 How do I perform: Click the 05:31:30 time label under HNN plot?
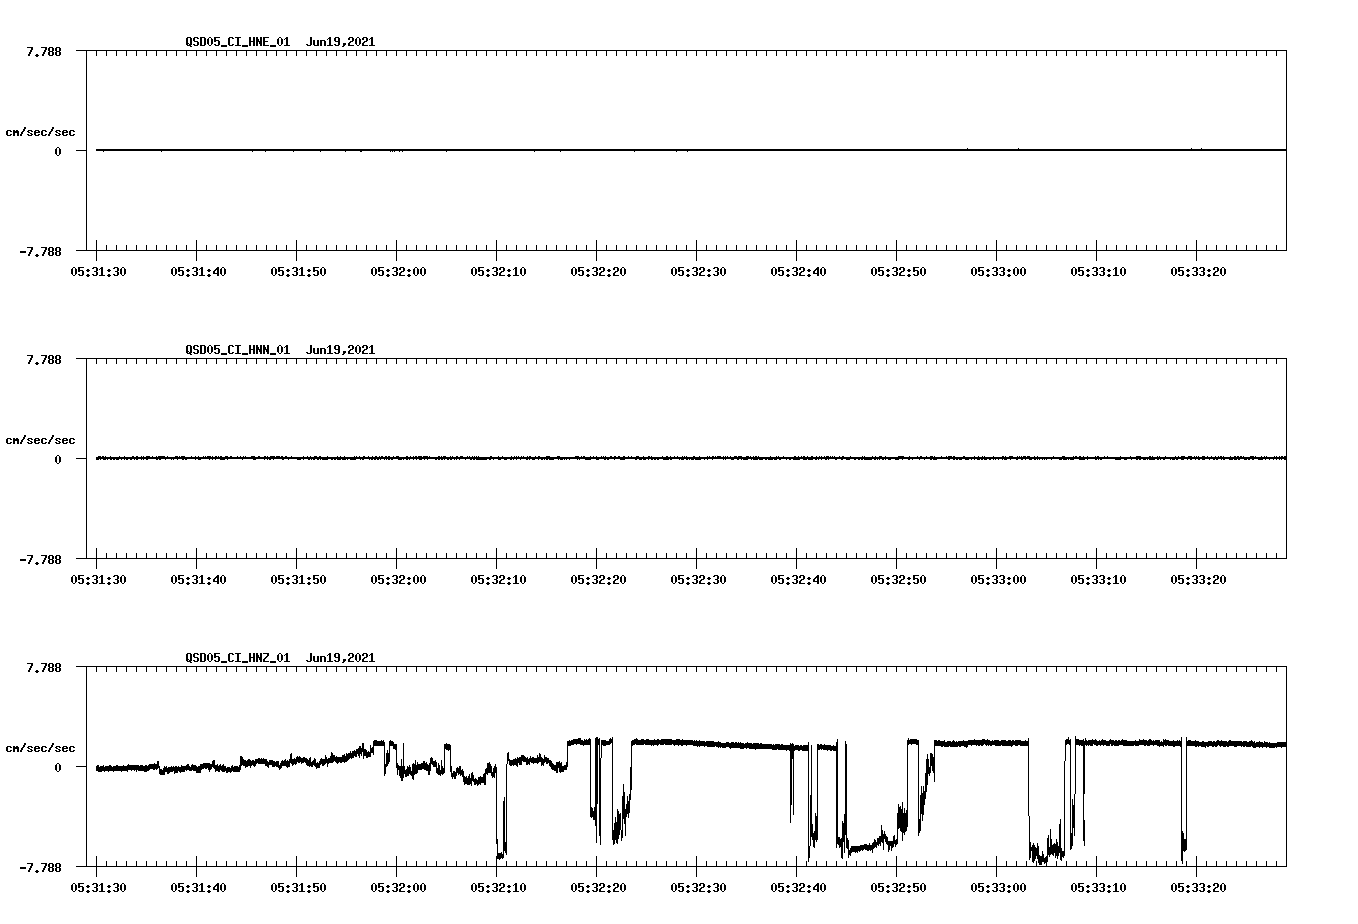point(98,579)
